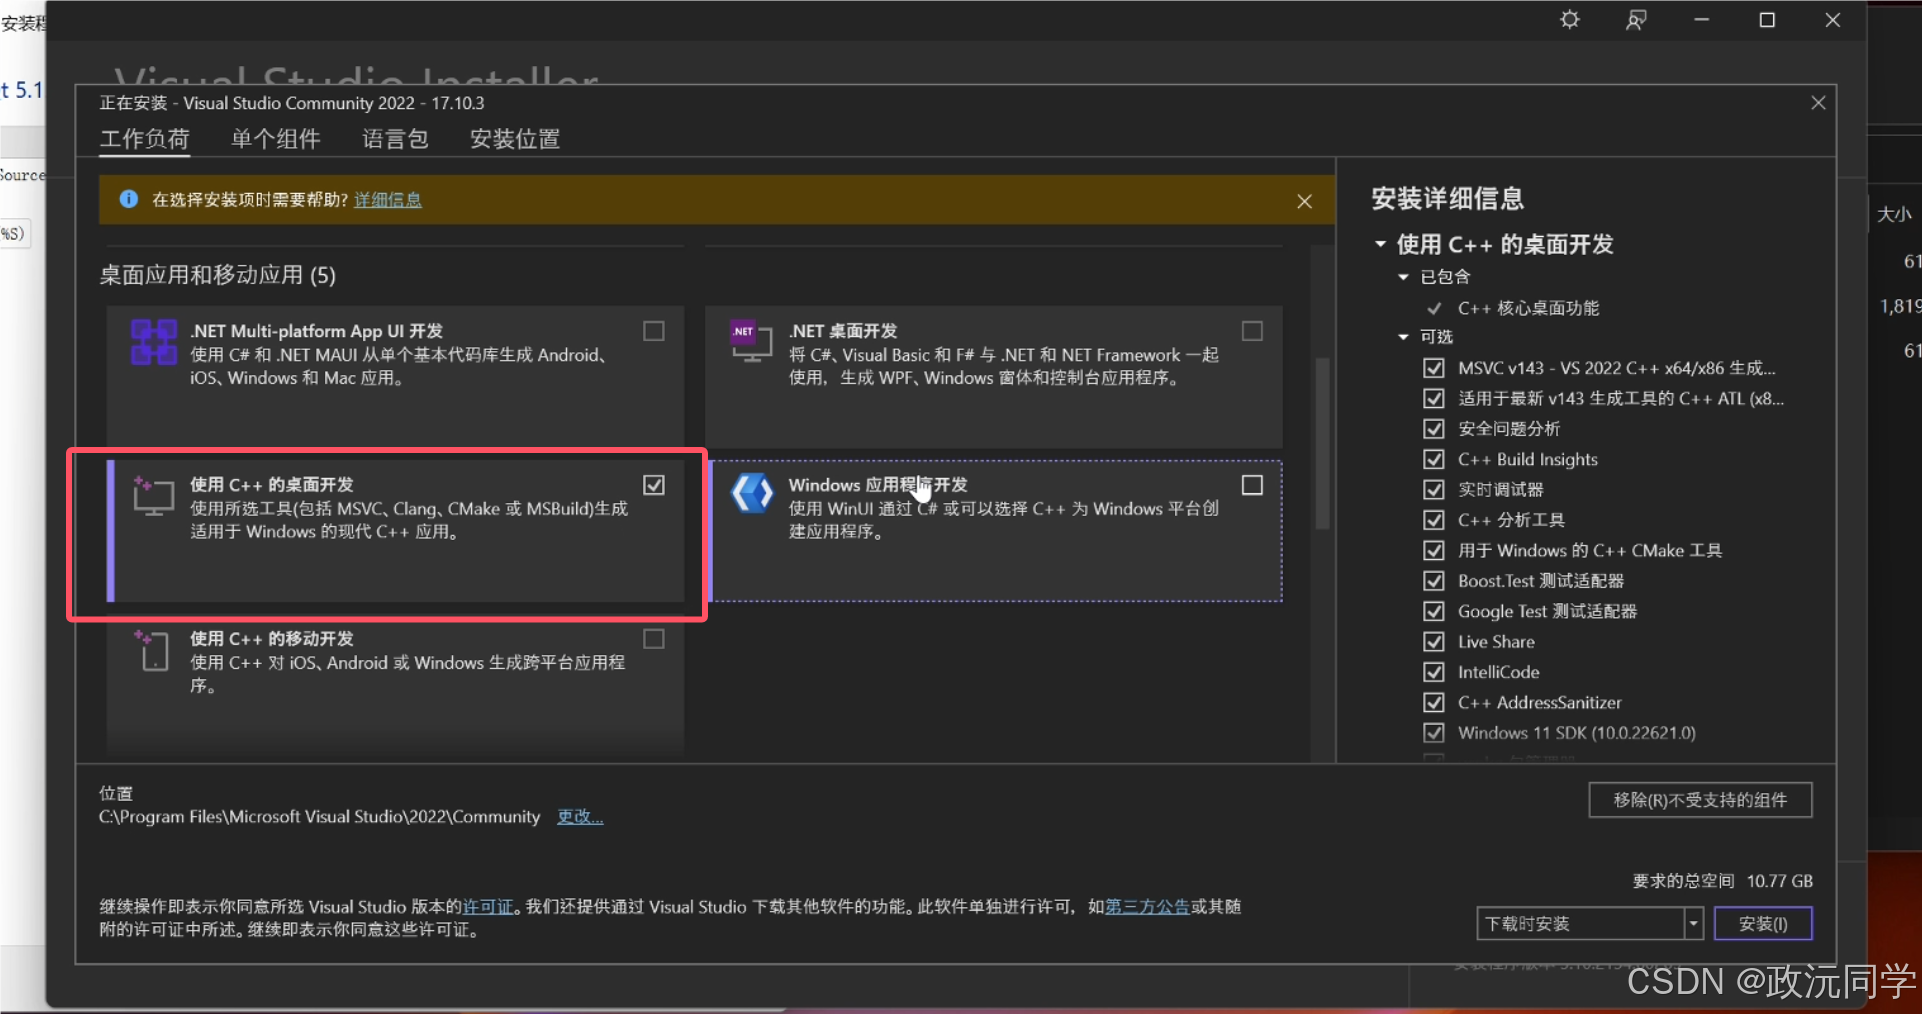This screenshot has height=1014, width=1922.
Task: Open the 下载时安装 dropdown arrow
Action: (x=1693, y=924)
